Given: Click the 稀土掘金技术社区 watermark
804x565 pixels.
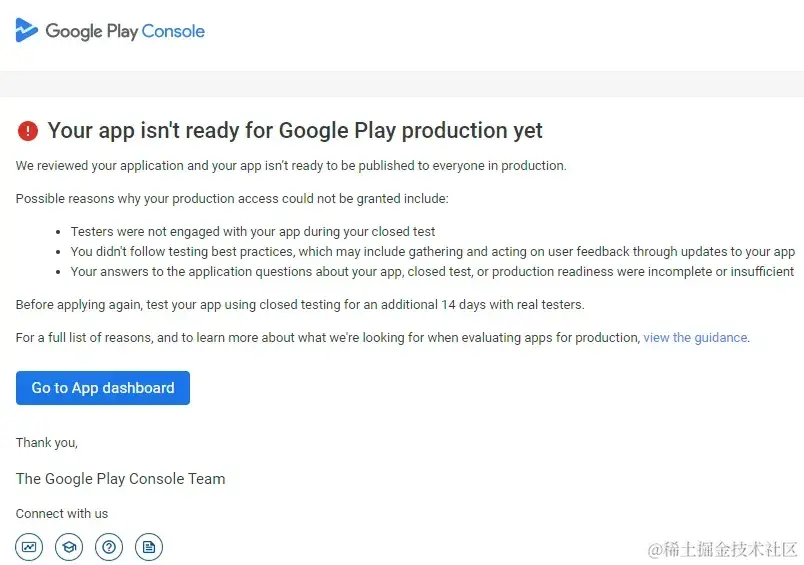Looking at the screenshot, I should pos(722,550).
